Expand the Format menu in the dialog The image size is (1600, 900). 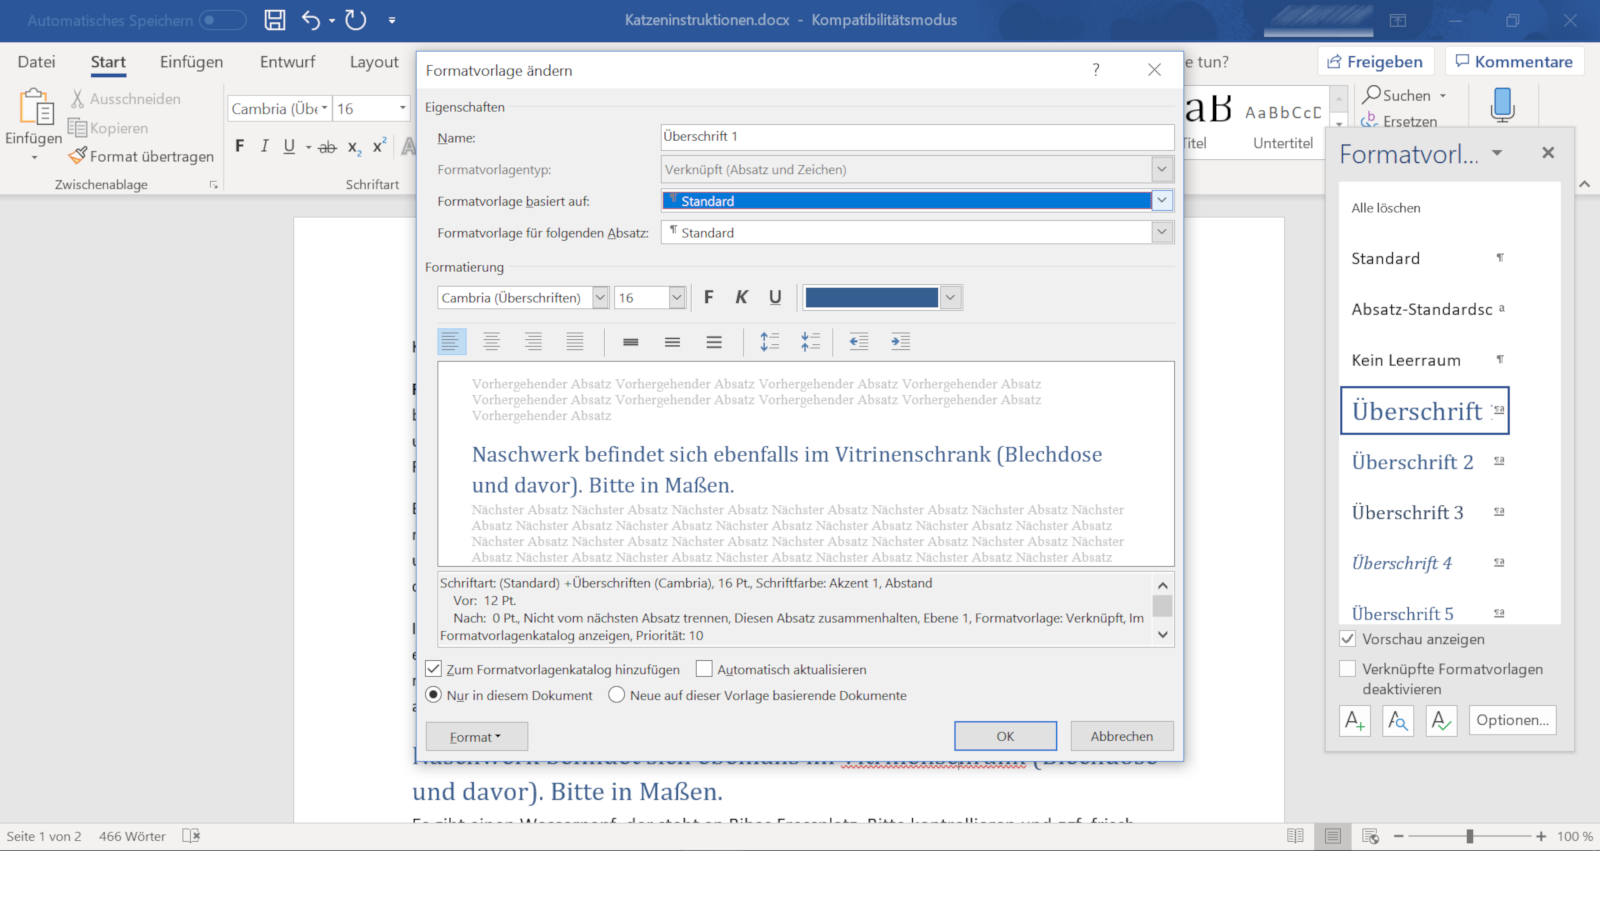point(476,736)
